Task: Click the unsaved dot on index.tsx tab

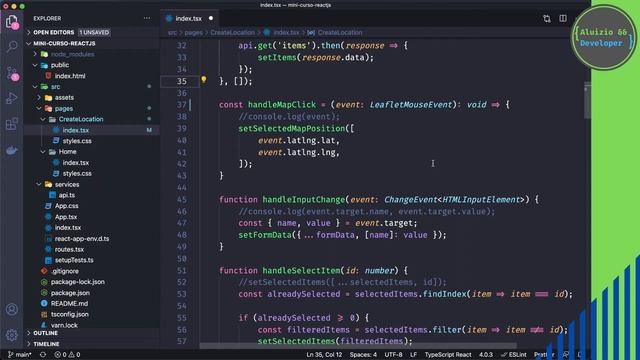Action: pyautogui.click(x=211, y=18)
